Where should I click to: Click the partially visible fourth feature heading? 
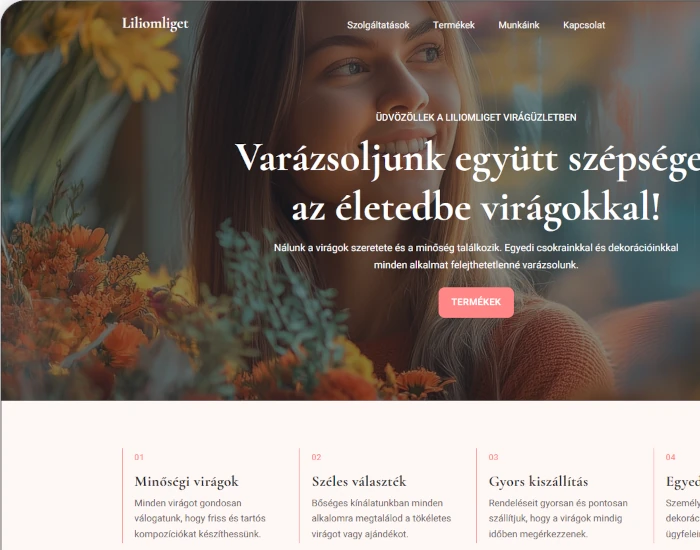coord(683,482)
